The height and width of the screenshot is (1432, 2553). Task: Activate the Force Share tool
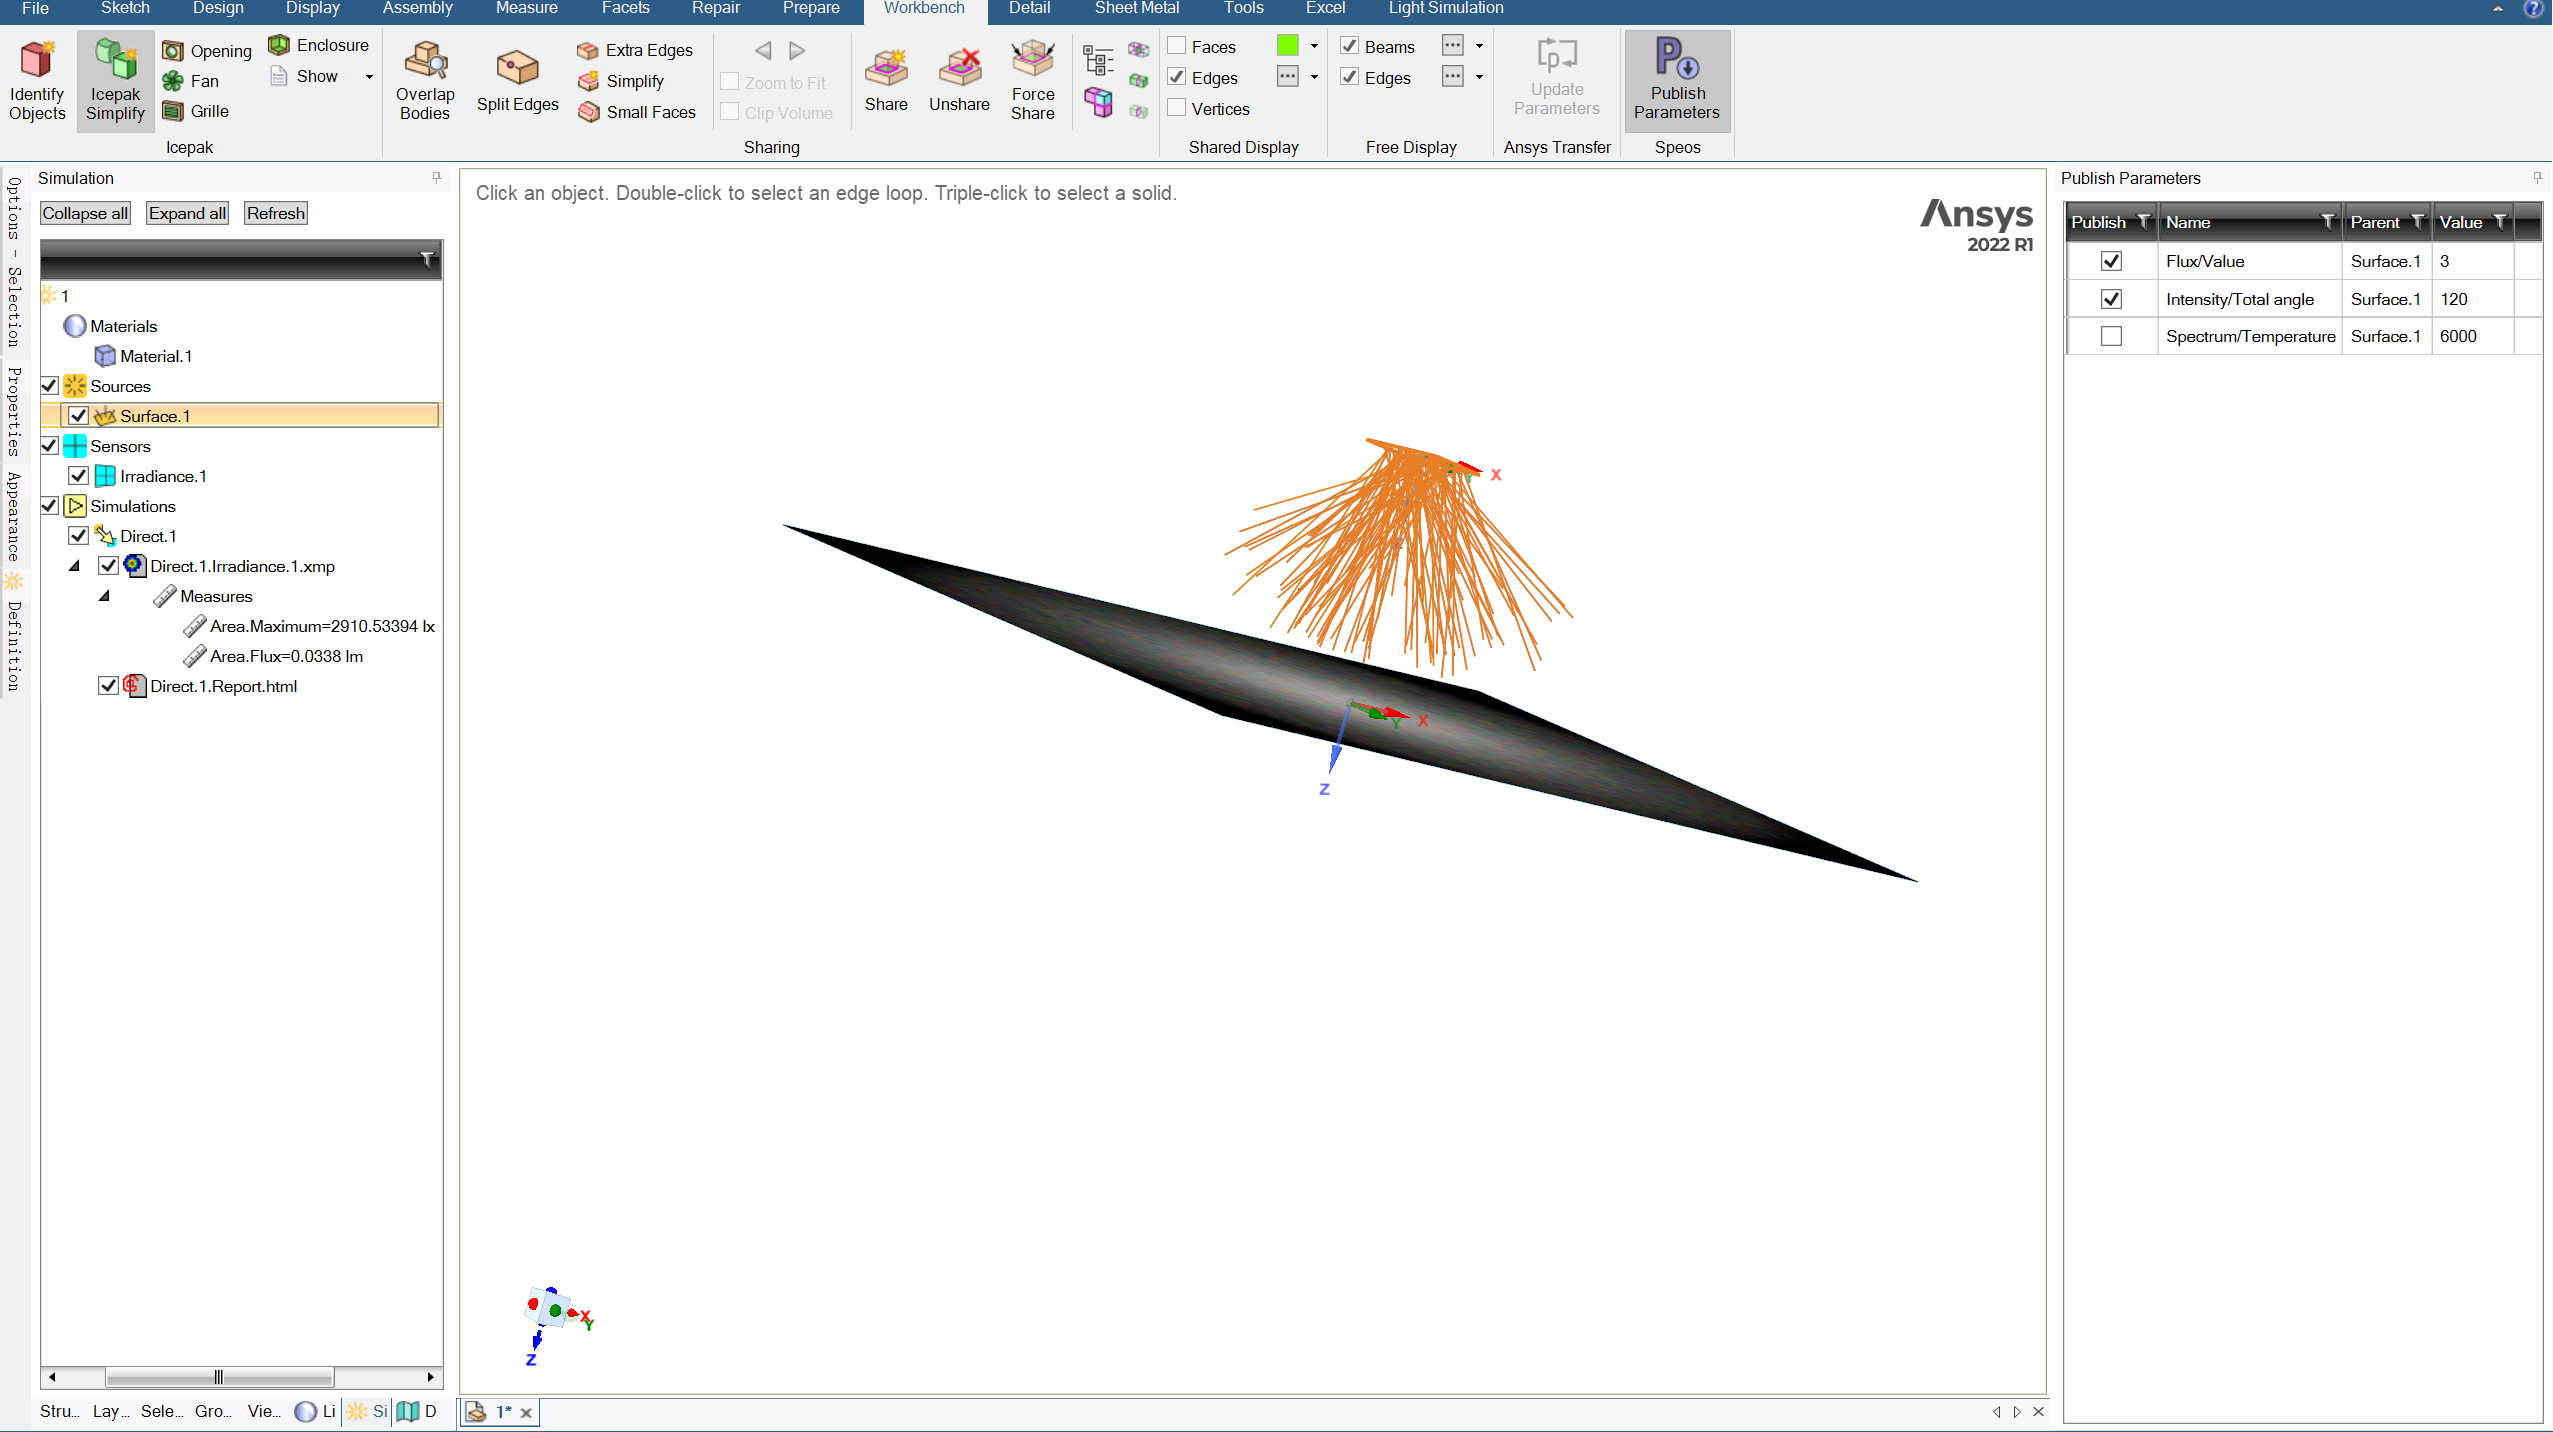click(1032, 62)
